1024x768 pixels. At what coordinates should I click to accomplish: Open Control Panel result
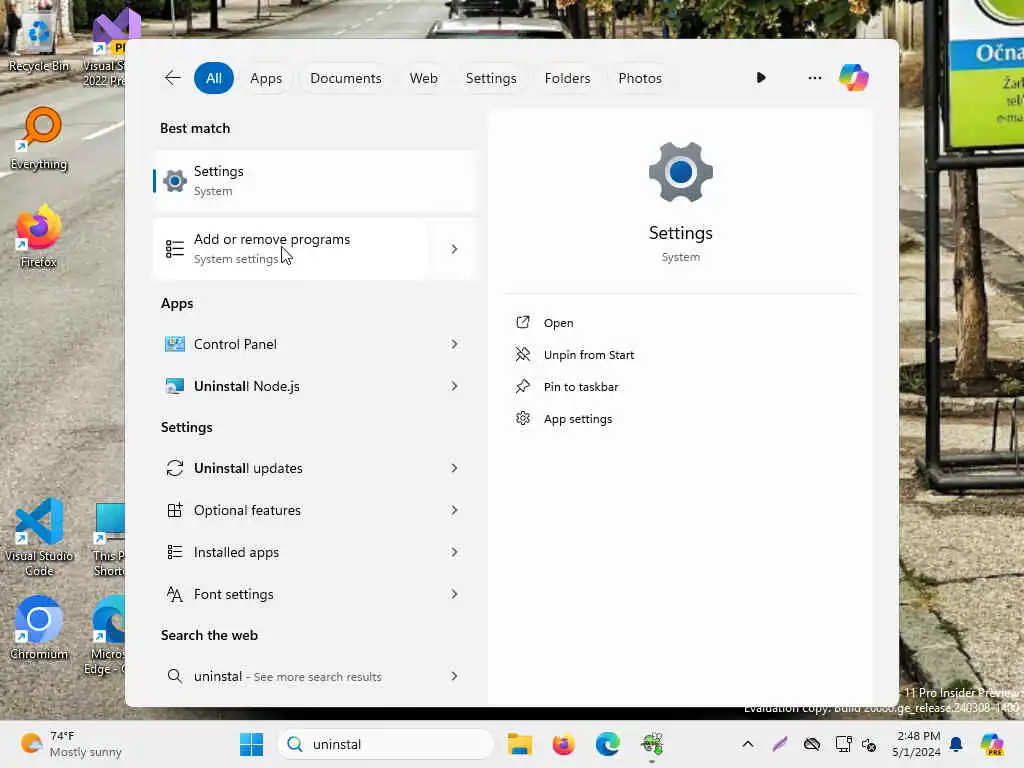click(291, 344)
